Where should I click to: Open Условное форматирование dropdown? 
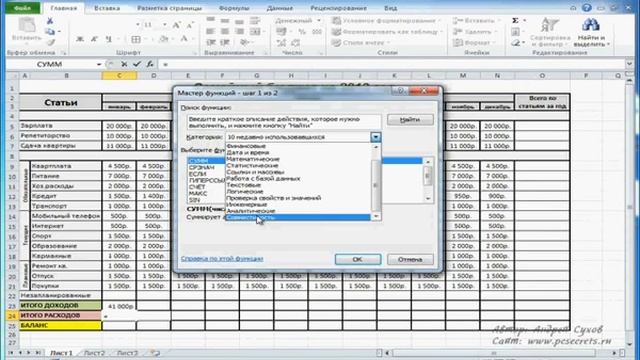tap(387, 20)
